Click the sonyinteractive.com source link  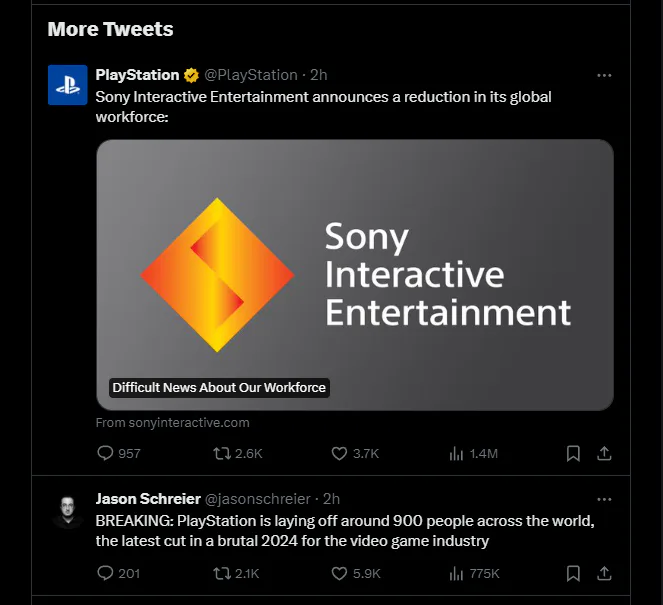(173, 423)
